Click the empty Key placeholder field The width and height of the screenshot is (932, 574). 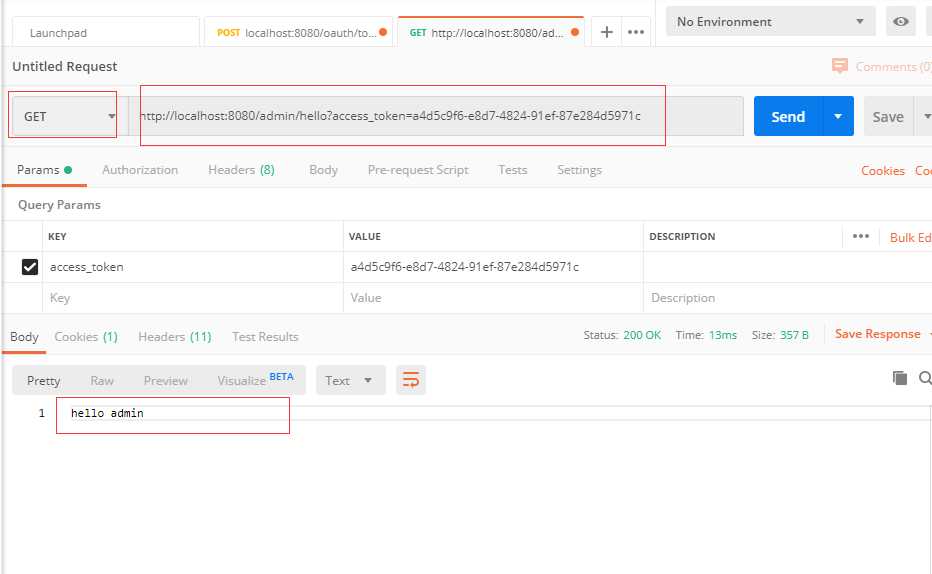click(193, 298)
